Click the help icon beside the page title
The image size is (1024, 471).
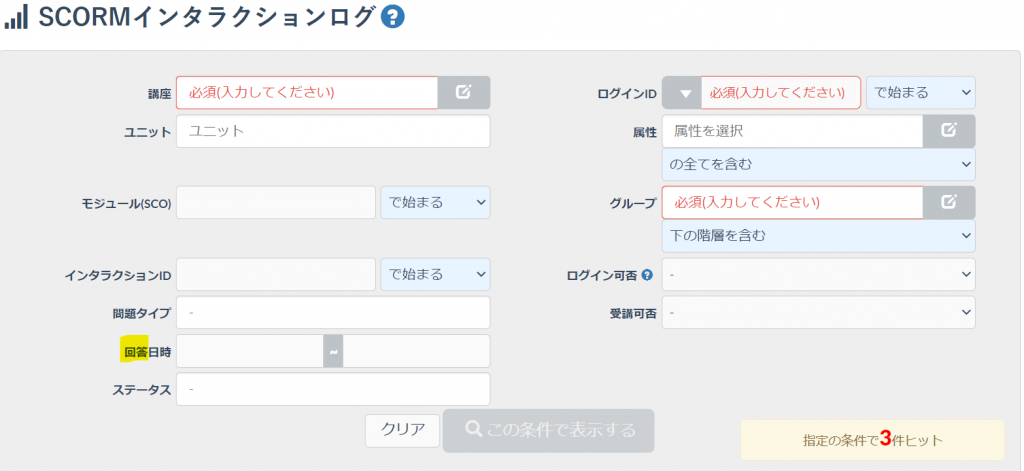[393, 18]
